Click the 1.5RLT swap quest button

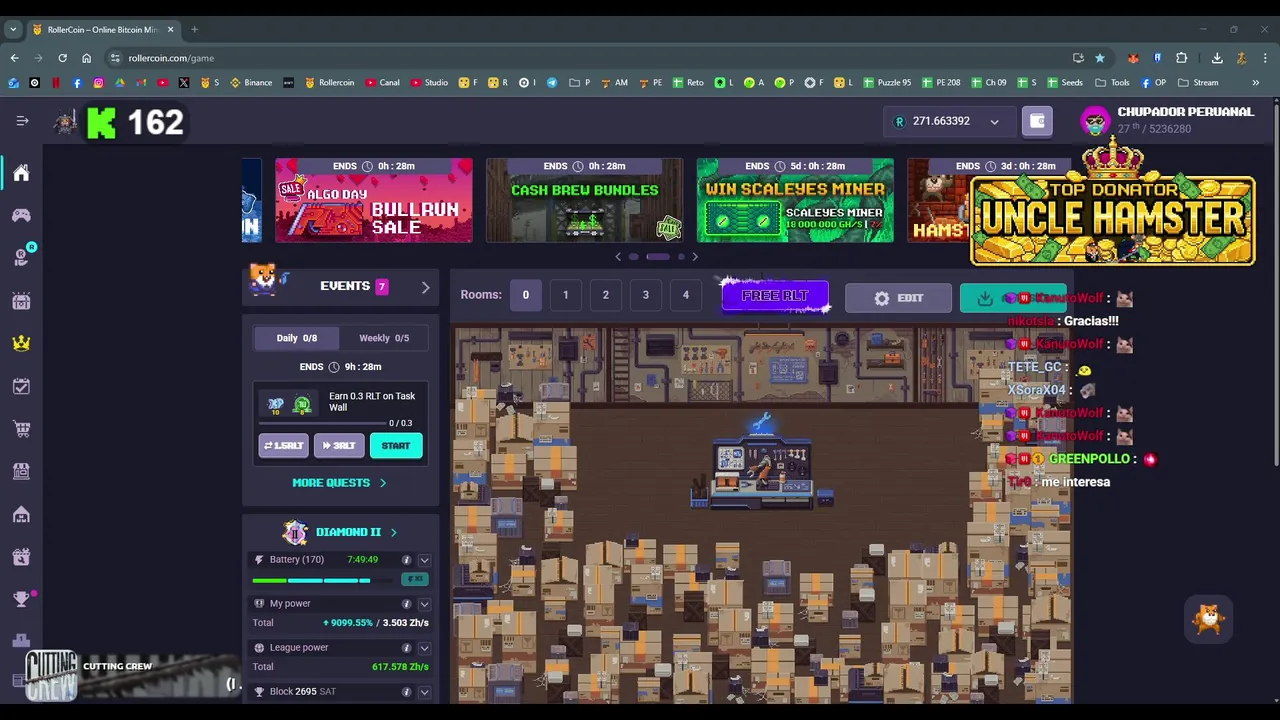[x=283, y=446]
